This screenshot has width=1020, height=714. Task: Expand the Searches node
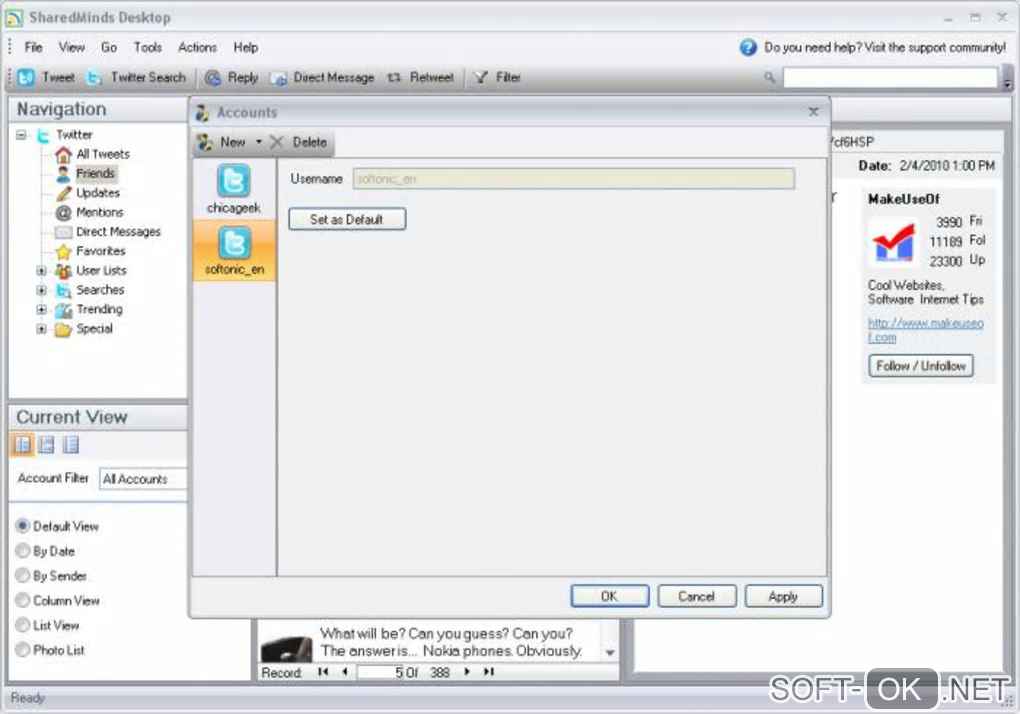tap(42, 290)
